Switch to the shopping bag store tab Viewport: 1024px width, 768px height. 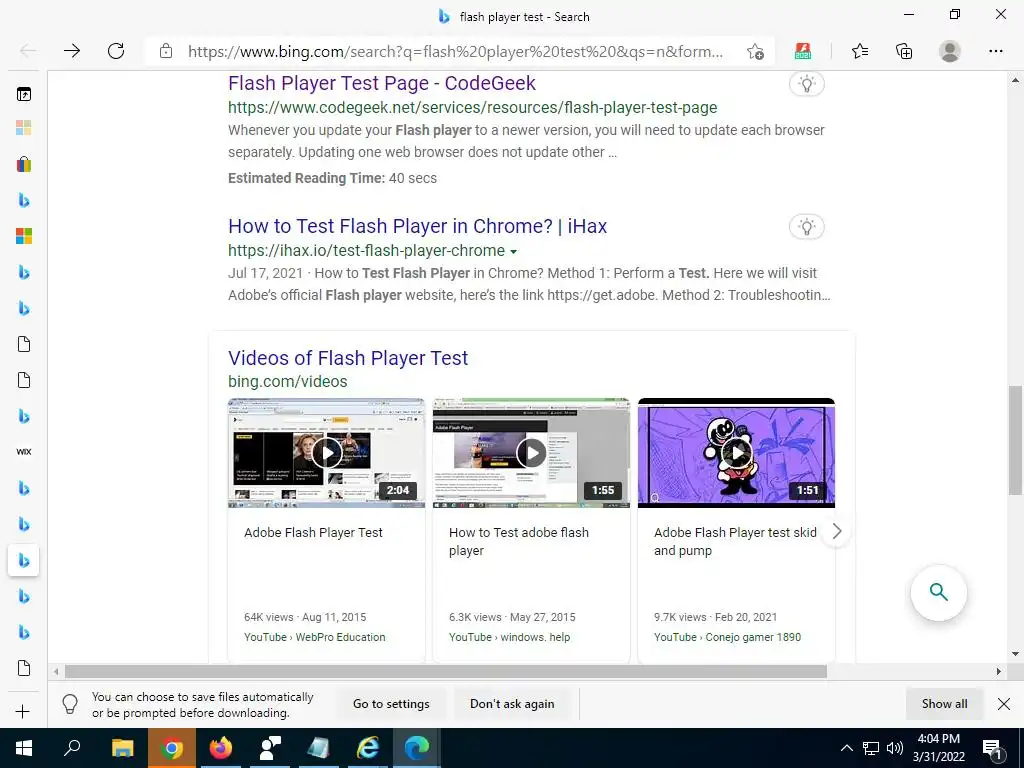(24, 164)
